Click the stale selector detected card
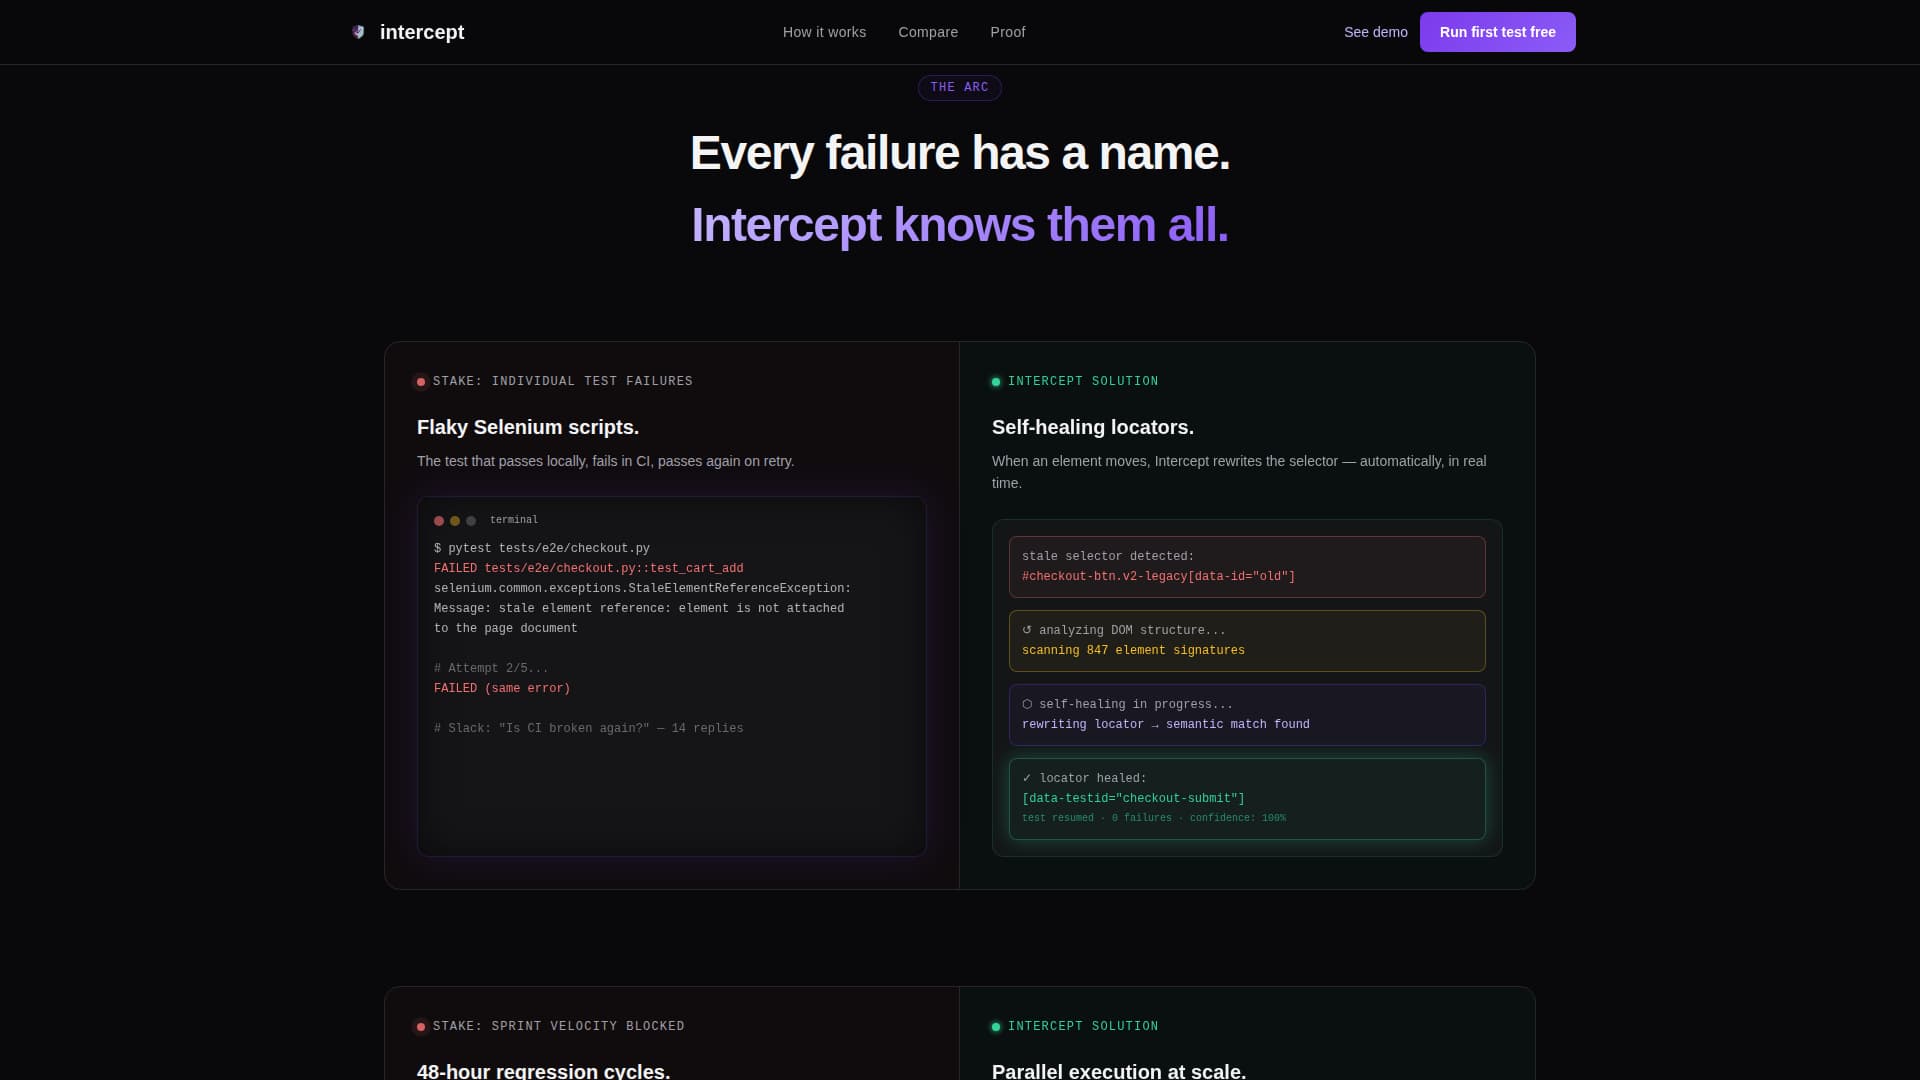1920x1080 pixels. click(x=1247, y=567)
